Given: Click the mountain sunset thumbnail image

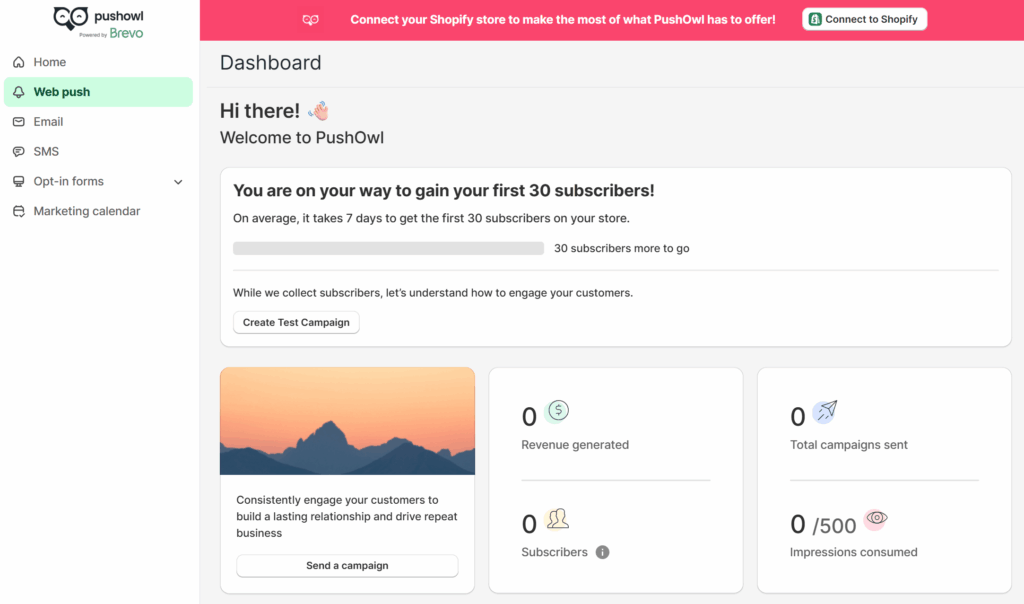Looking at the screenshot, I should (347, 421).
